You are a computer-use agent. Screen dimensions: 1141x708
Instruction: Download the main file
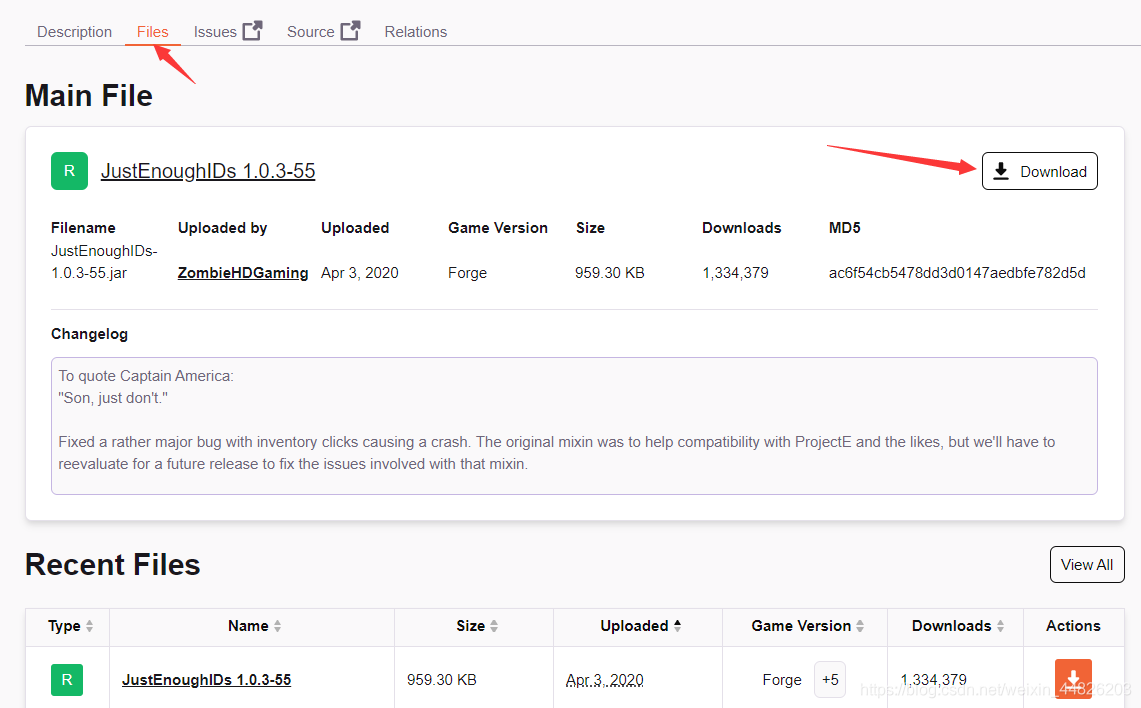[1039, 171]
